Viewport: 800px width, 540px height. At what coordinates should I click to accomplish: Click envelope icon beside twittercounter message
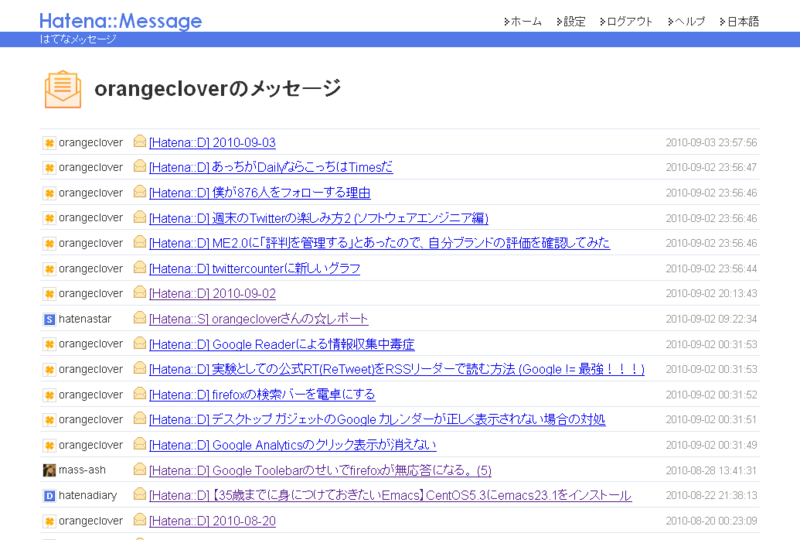[x=140, y=267]
